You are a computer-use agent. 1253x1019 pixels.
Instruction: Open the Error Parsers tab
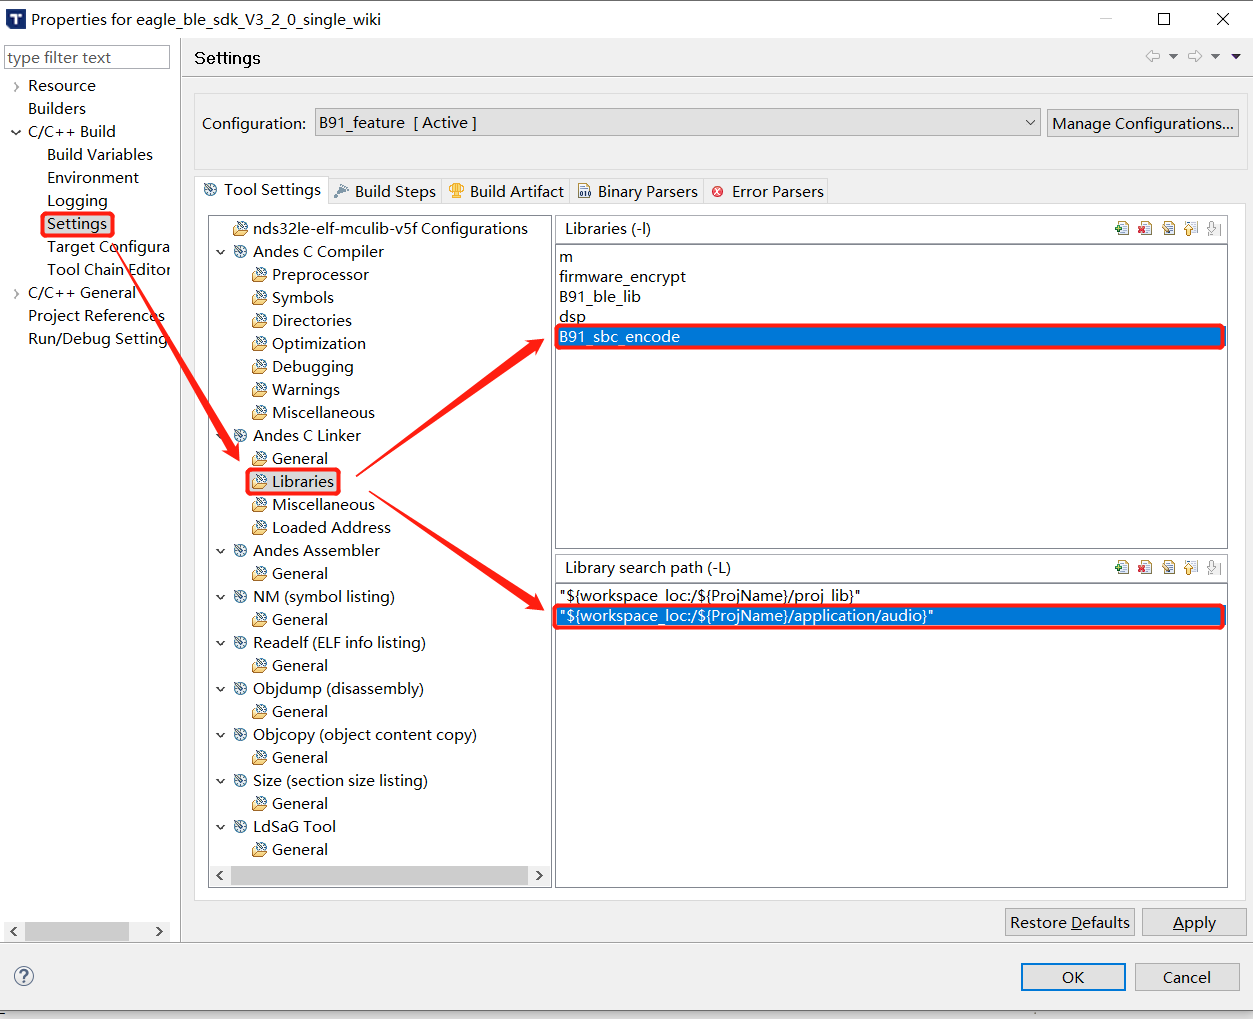(767, 191)
